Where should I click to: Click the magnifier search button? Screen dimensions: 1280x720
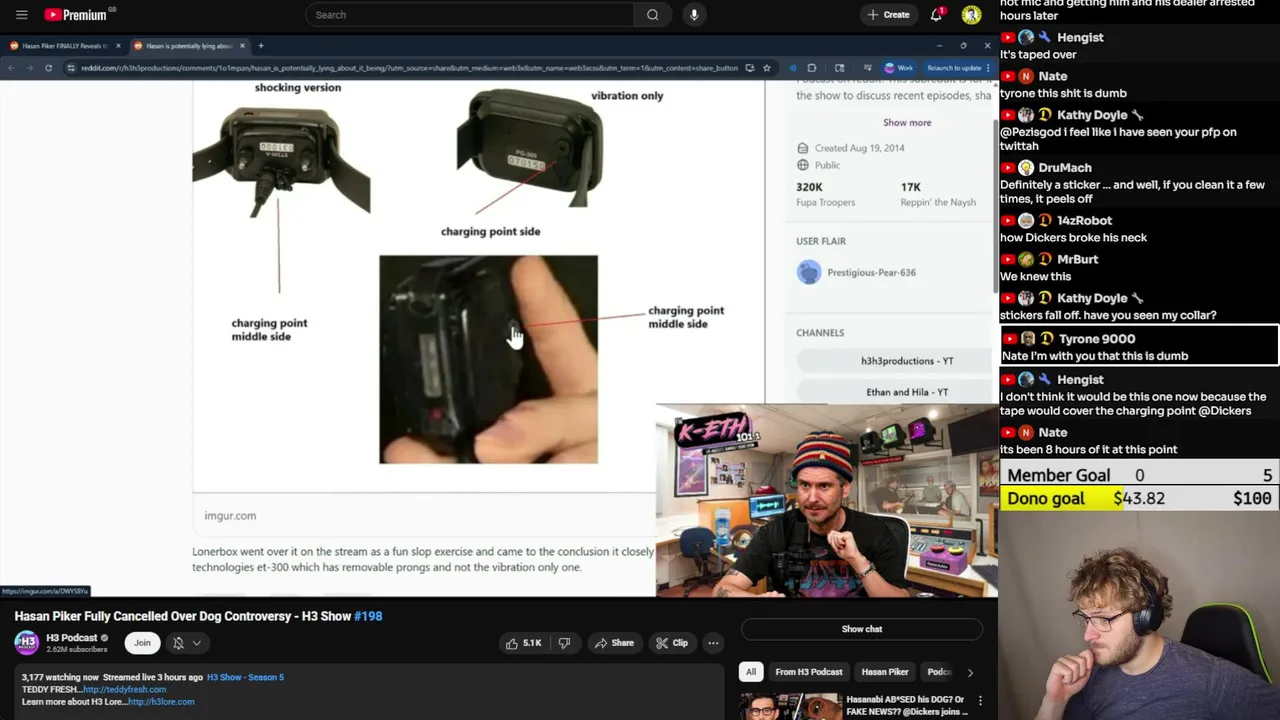(x=652, y=15)
